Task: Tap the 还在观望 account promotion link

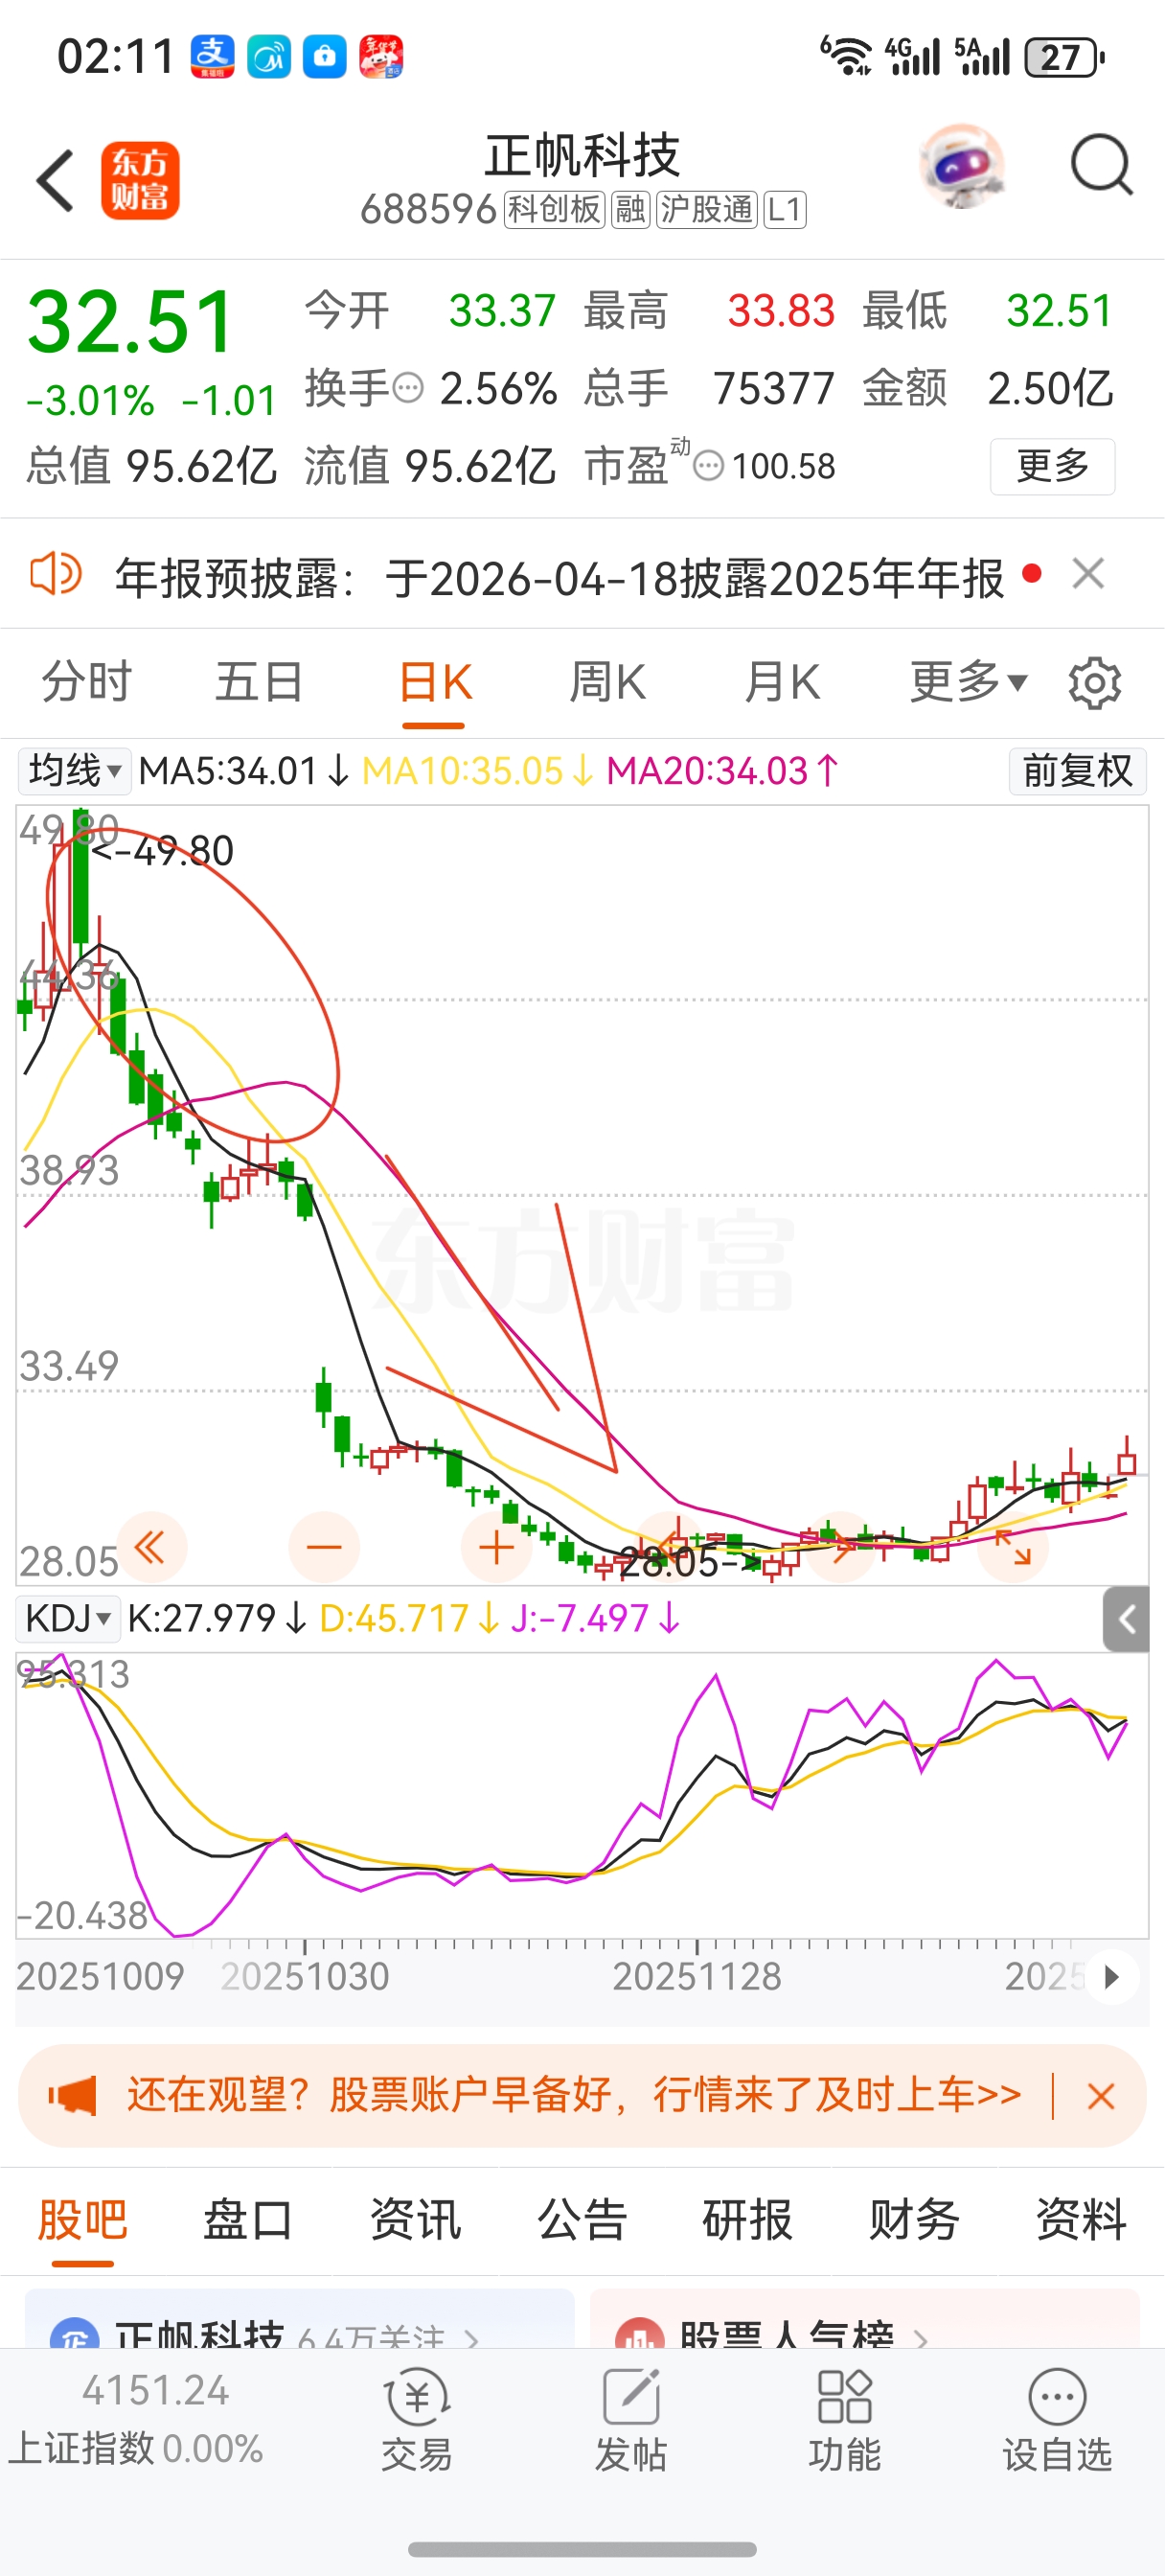Action: click(573, 2095)
